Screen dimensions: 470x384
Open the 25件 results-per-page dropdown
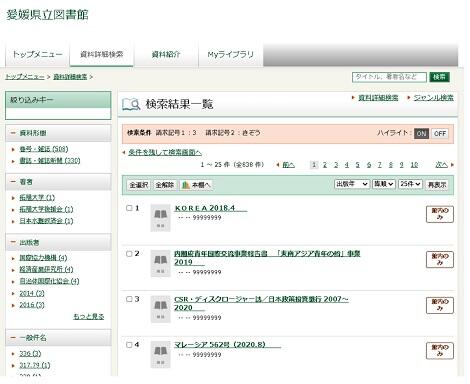coord(410,184)
